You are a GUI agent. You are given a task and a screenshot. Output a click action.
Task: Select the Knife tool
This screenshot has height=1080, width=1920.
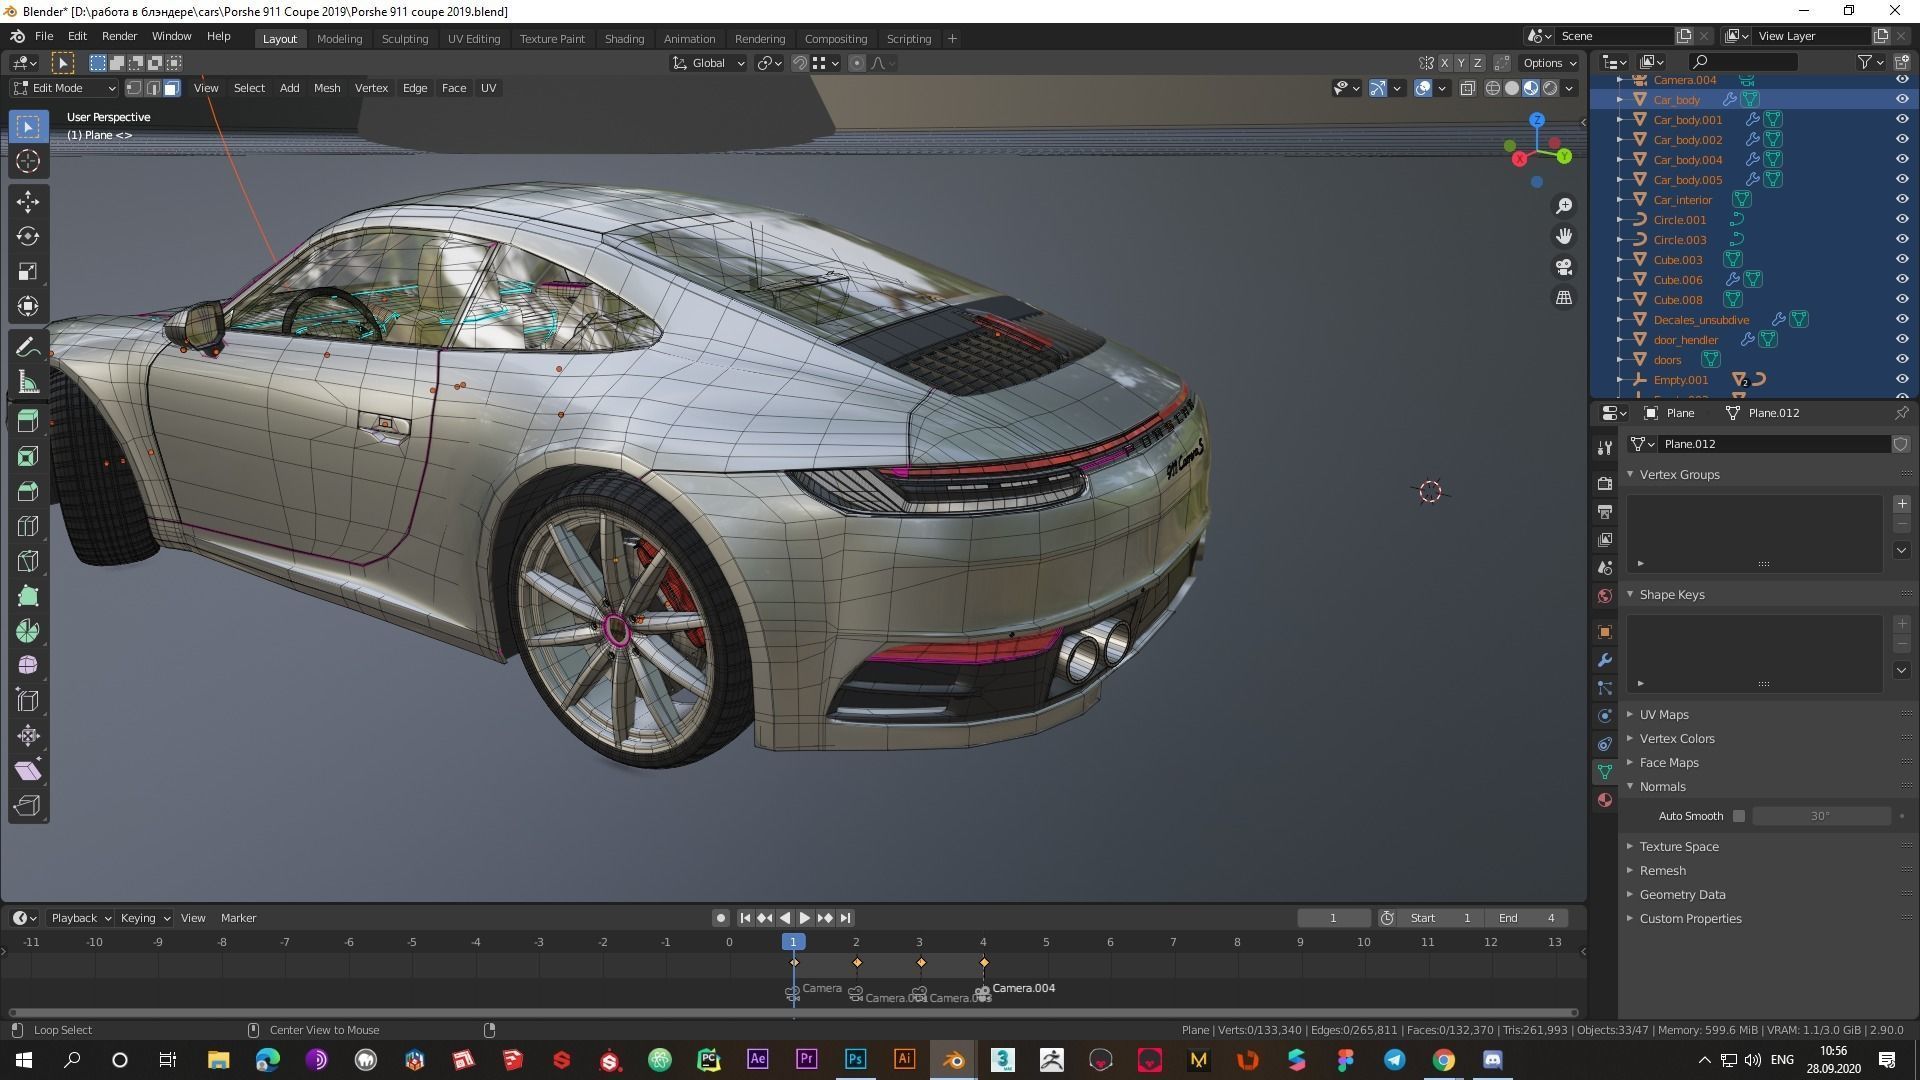click(28, 561)
